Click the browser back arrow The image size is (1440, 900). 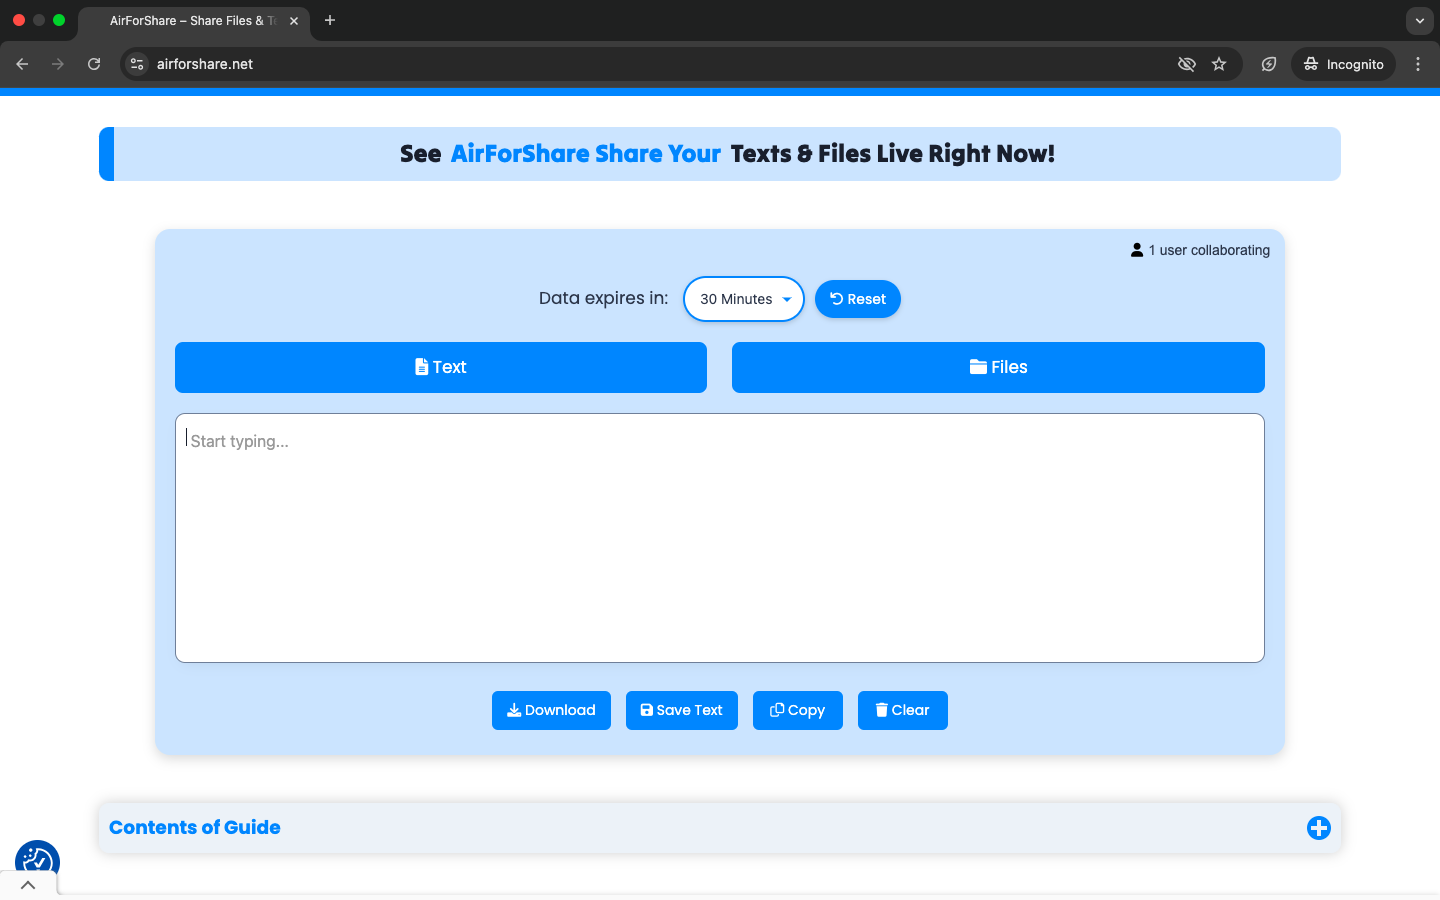tap(22, 64)
